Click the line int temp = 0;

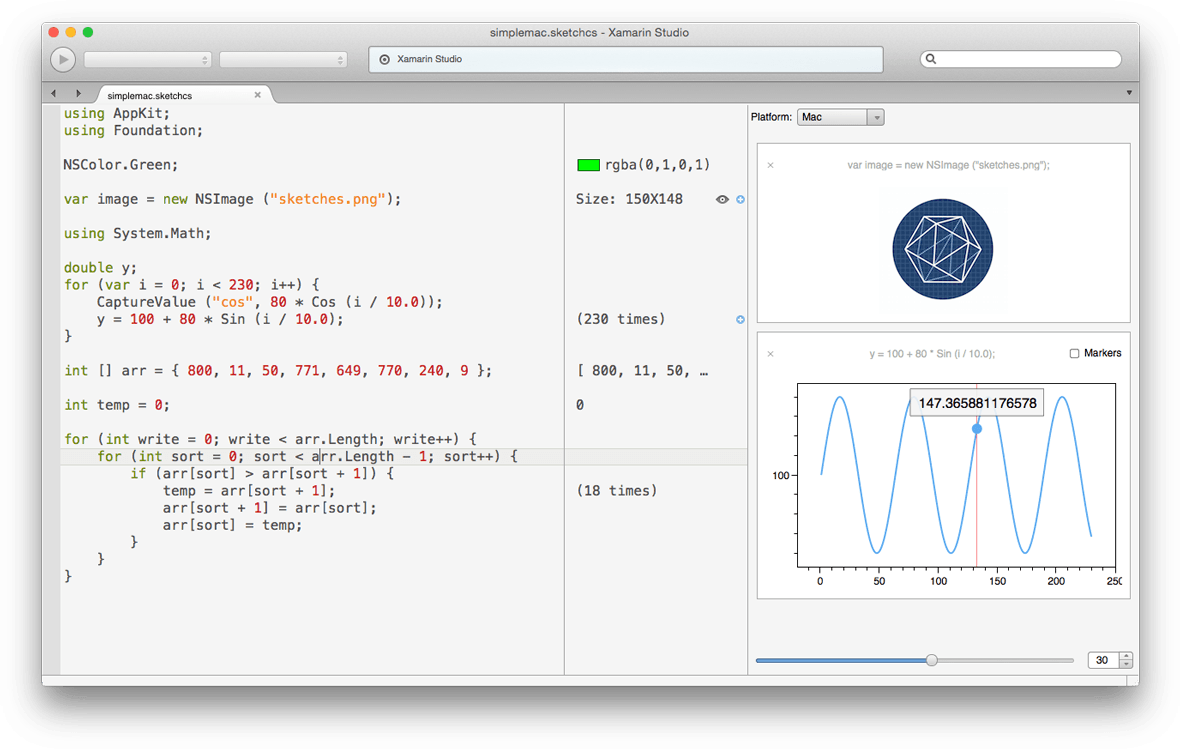pos(117,405)
